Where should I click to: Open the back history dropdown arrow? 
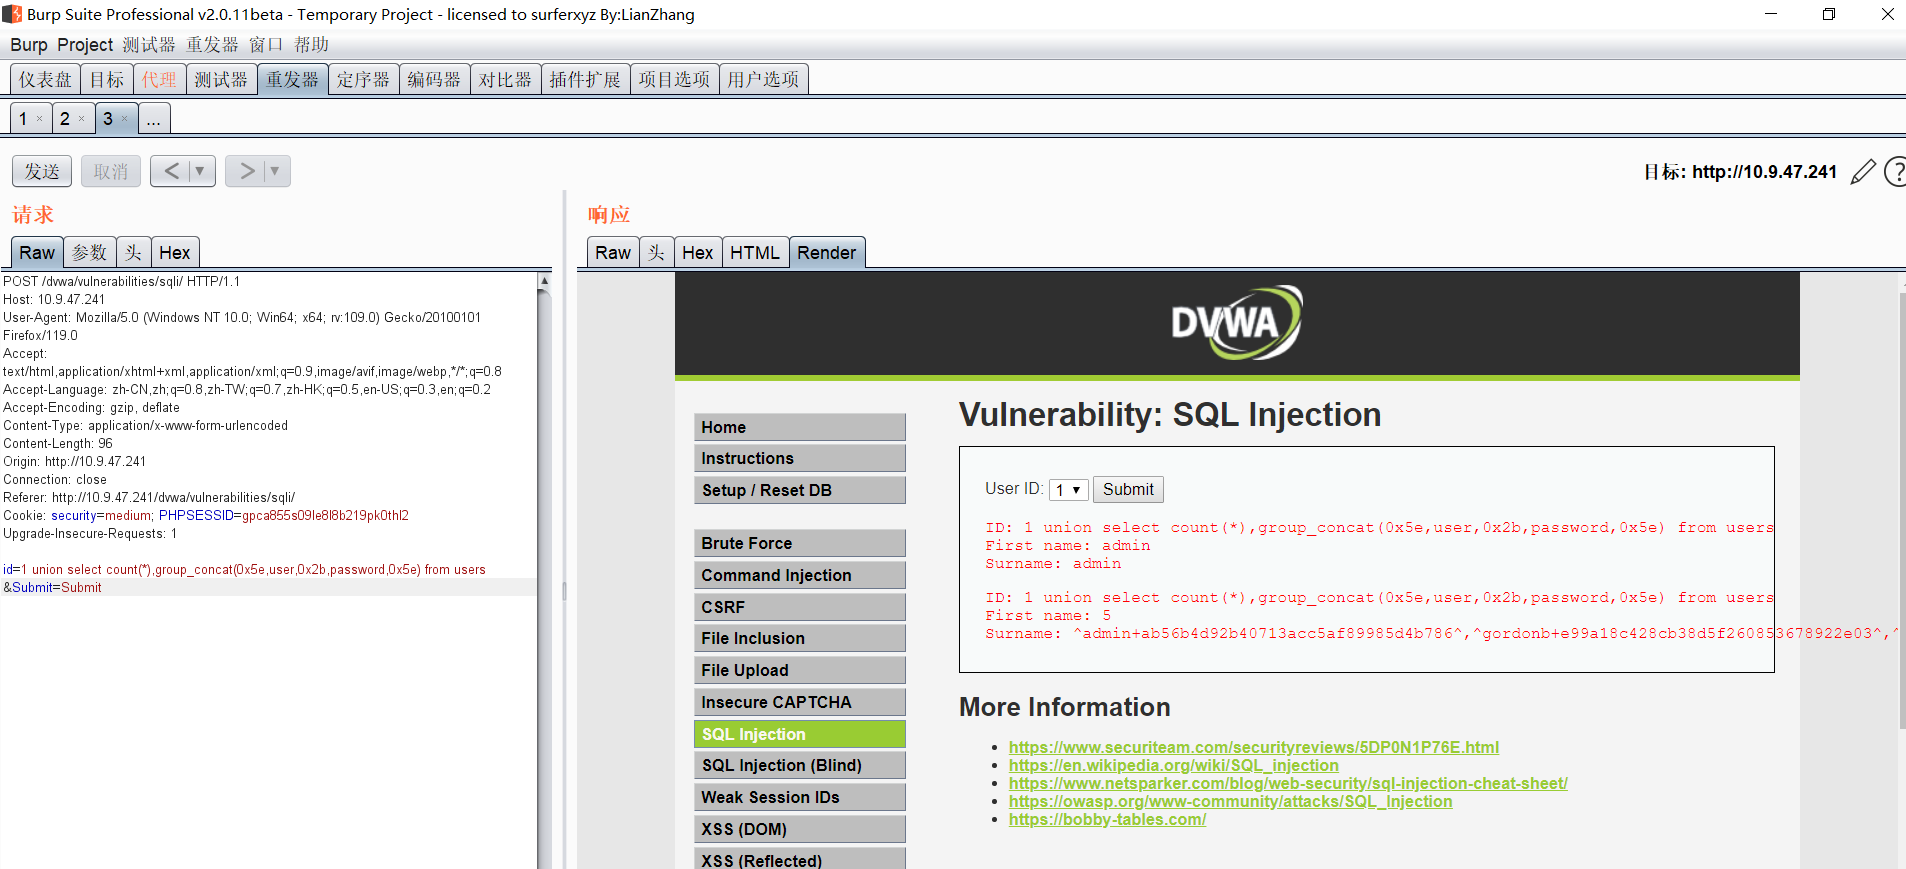tap(200, 171)
